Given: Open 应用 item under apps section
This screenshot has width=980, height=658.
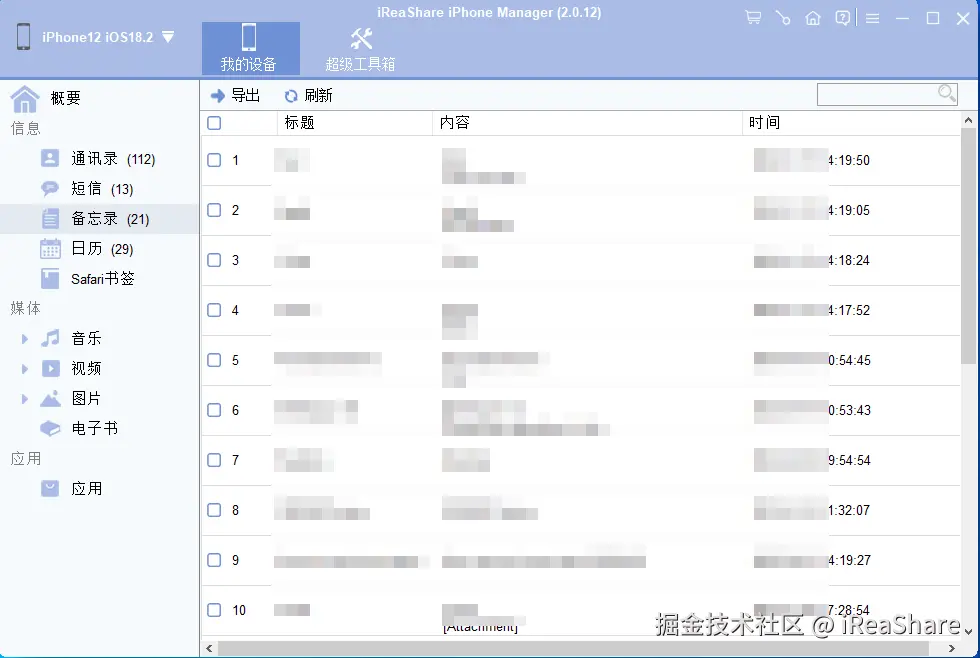Looking at the screenshot, I should pyautogui.click(x=87, y=489).
